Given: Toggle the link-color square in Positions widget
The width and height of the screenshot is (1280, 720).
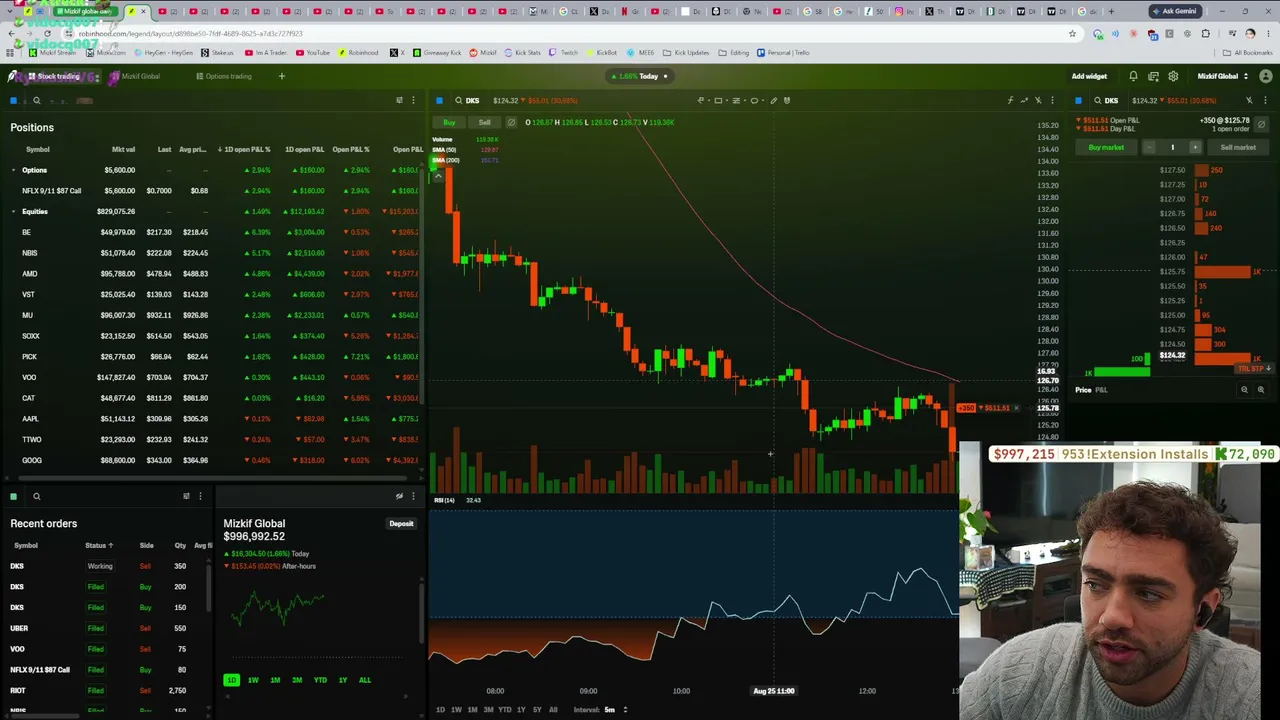Looking at the screenshot, I should 13,100.
